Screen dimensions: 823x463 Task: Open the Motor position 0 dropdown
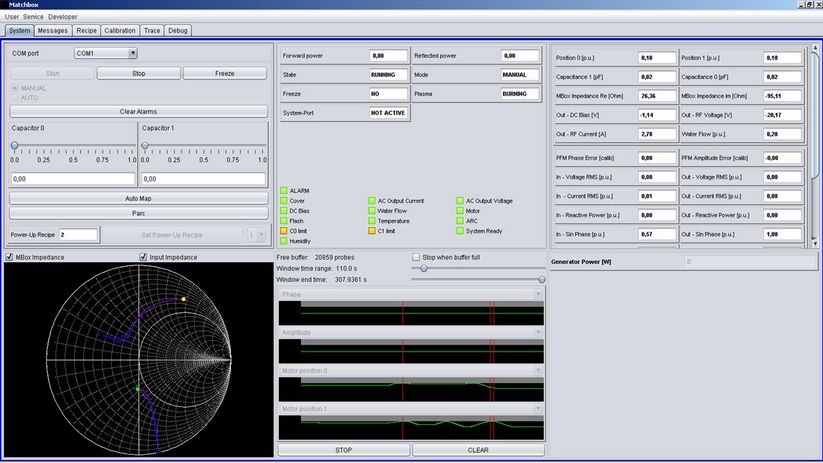point(538,371)
